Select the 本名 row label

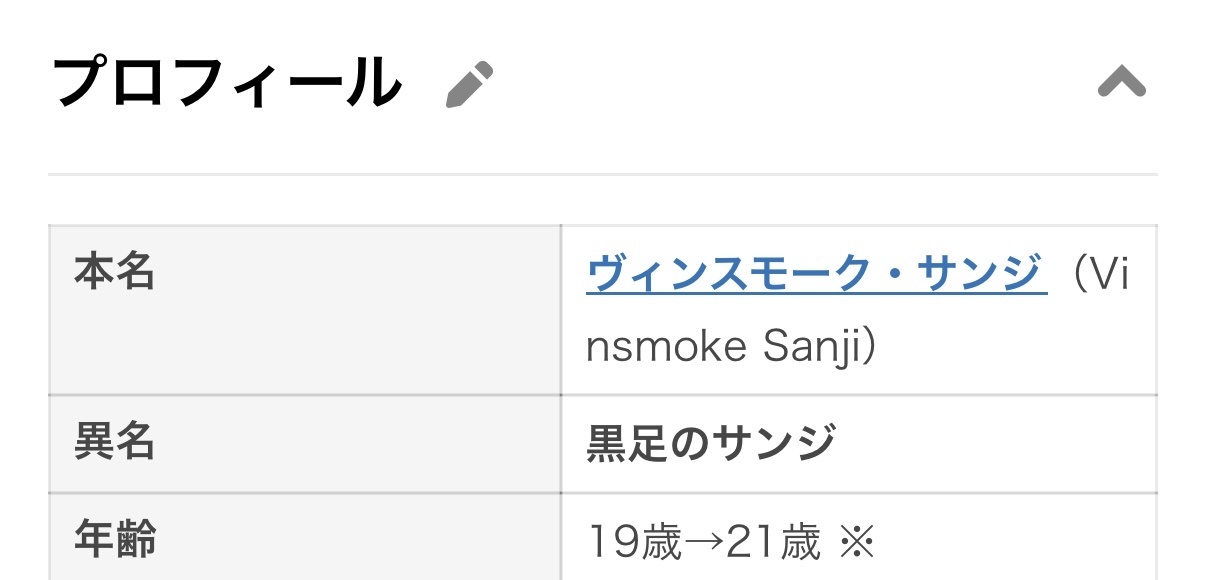[114, 272]
